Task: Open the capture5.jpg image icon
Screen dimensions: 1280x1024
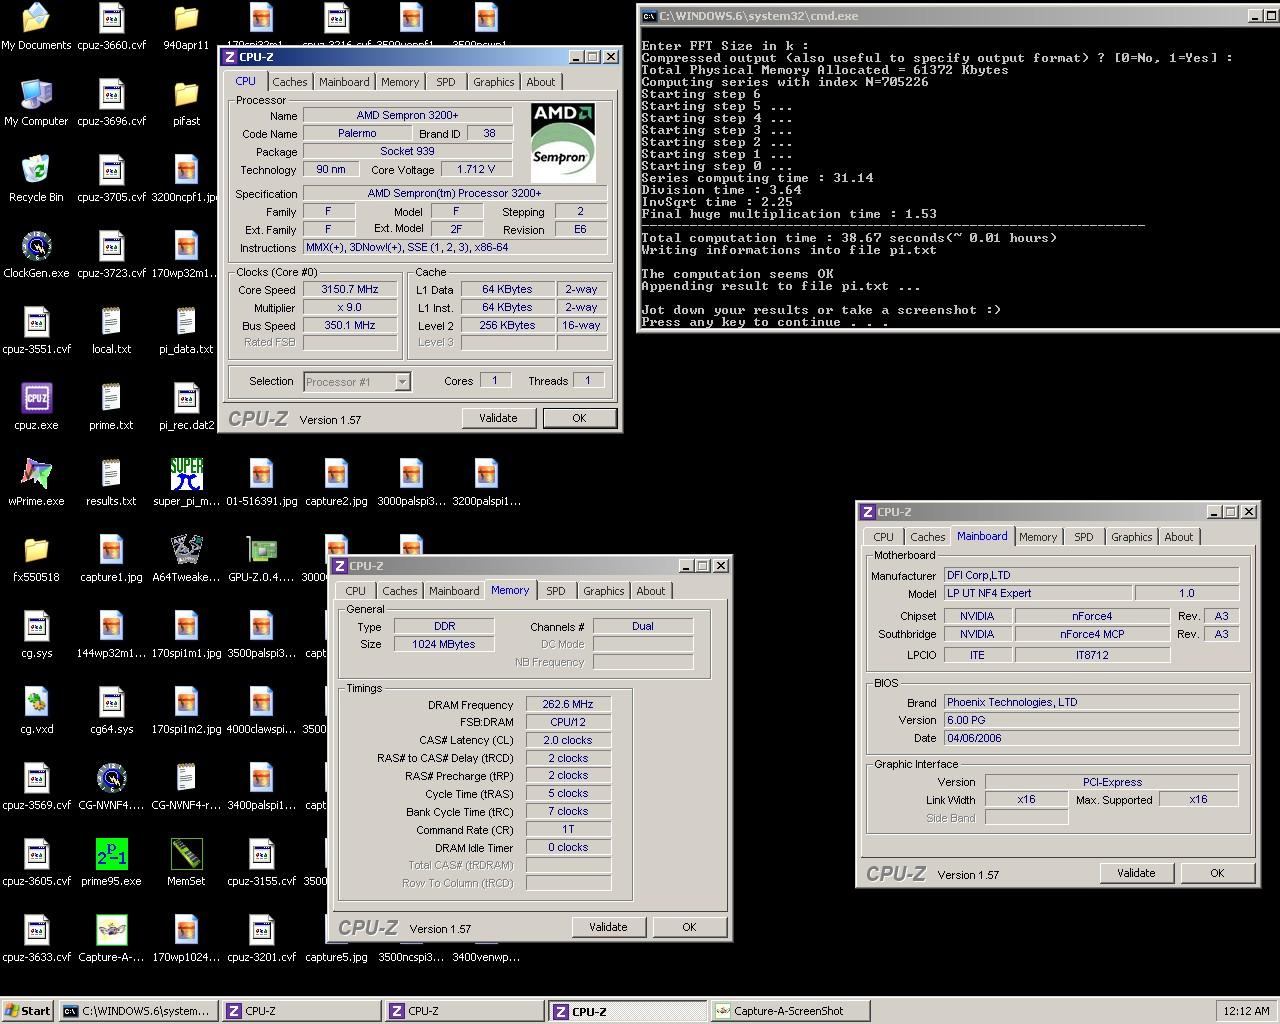Action: [336, 957]
